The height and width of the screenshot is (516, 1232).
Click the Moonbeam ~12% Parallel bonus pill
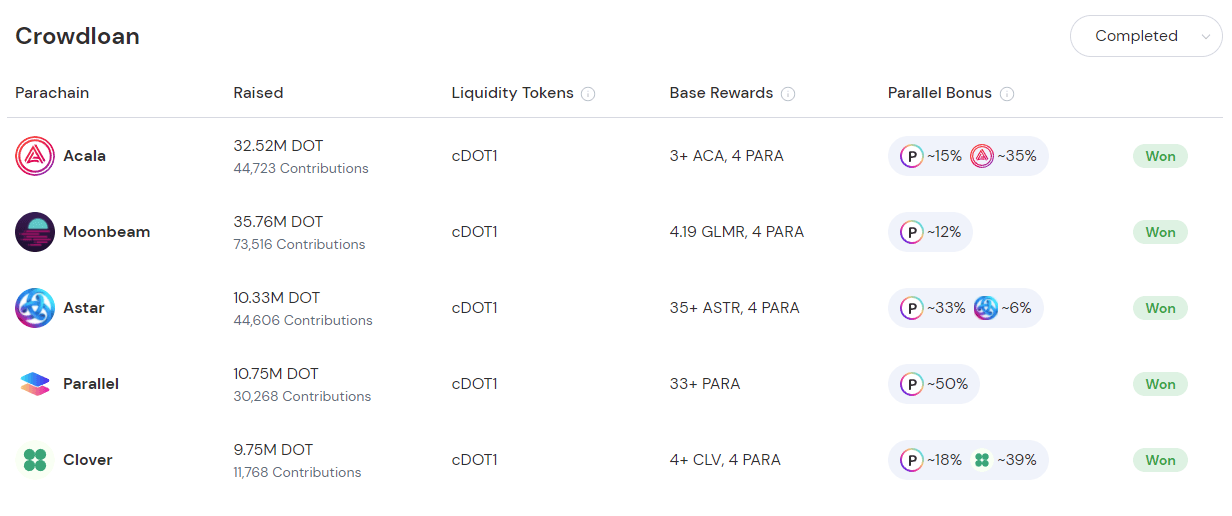click(x=930, y=232)
